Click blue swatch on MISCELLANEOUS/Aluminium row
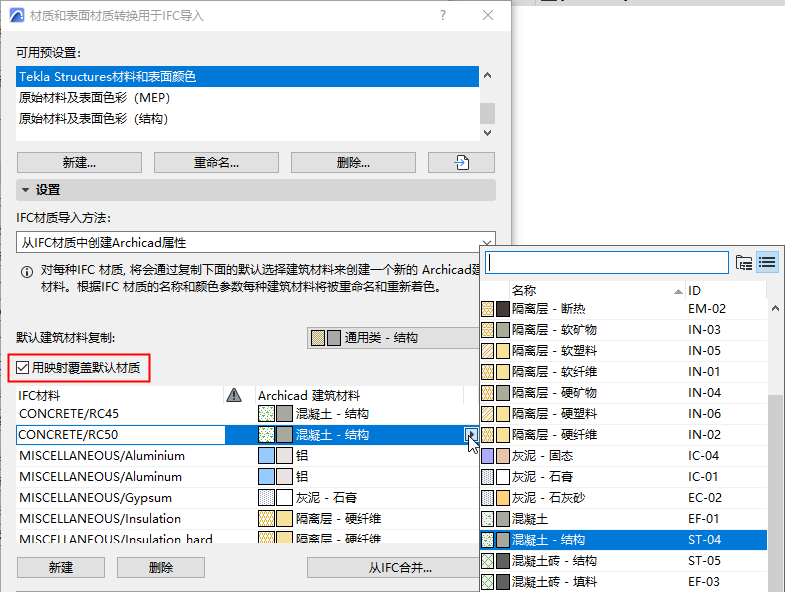The height and width of the screenshot is (592, 785). [x=266, y=456]
